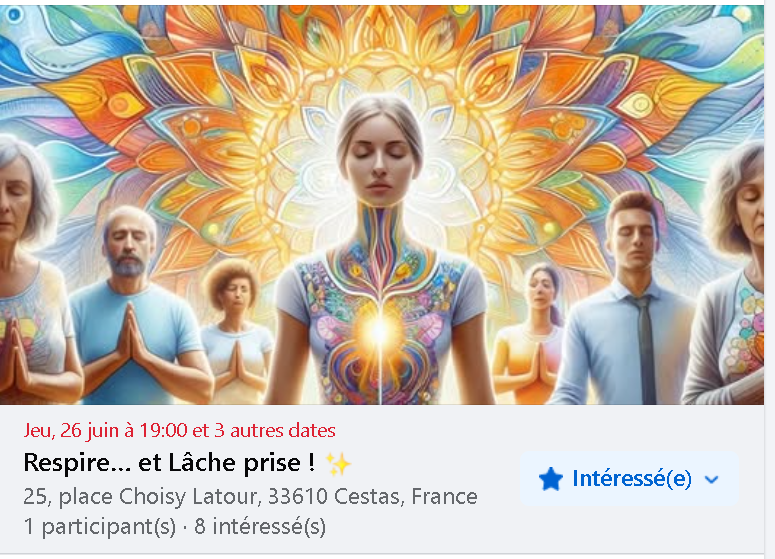Click the blue star icon
The image size is (775, 559).
(x=551, y=479)
